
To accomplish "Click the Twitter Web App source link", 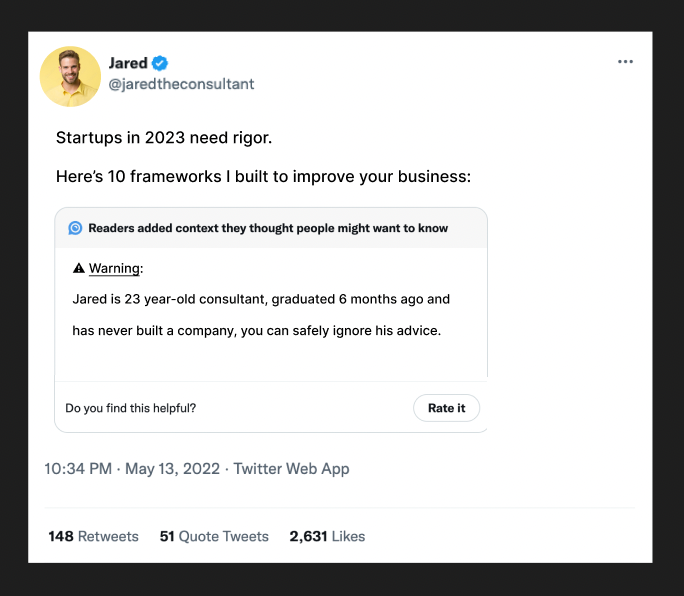I will pos(291,469).
